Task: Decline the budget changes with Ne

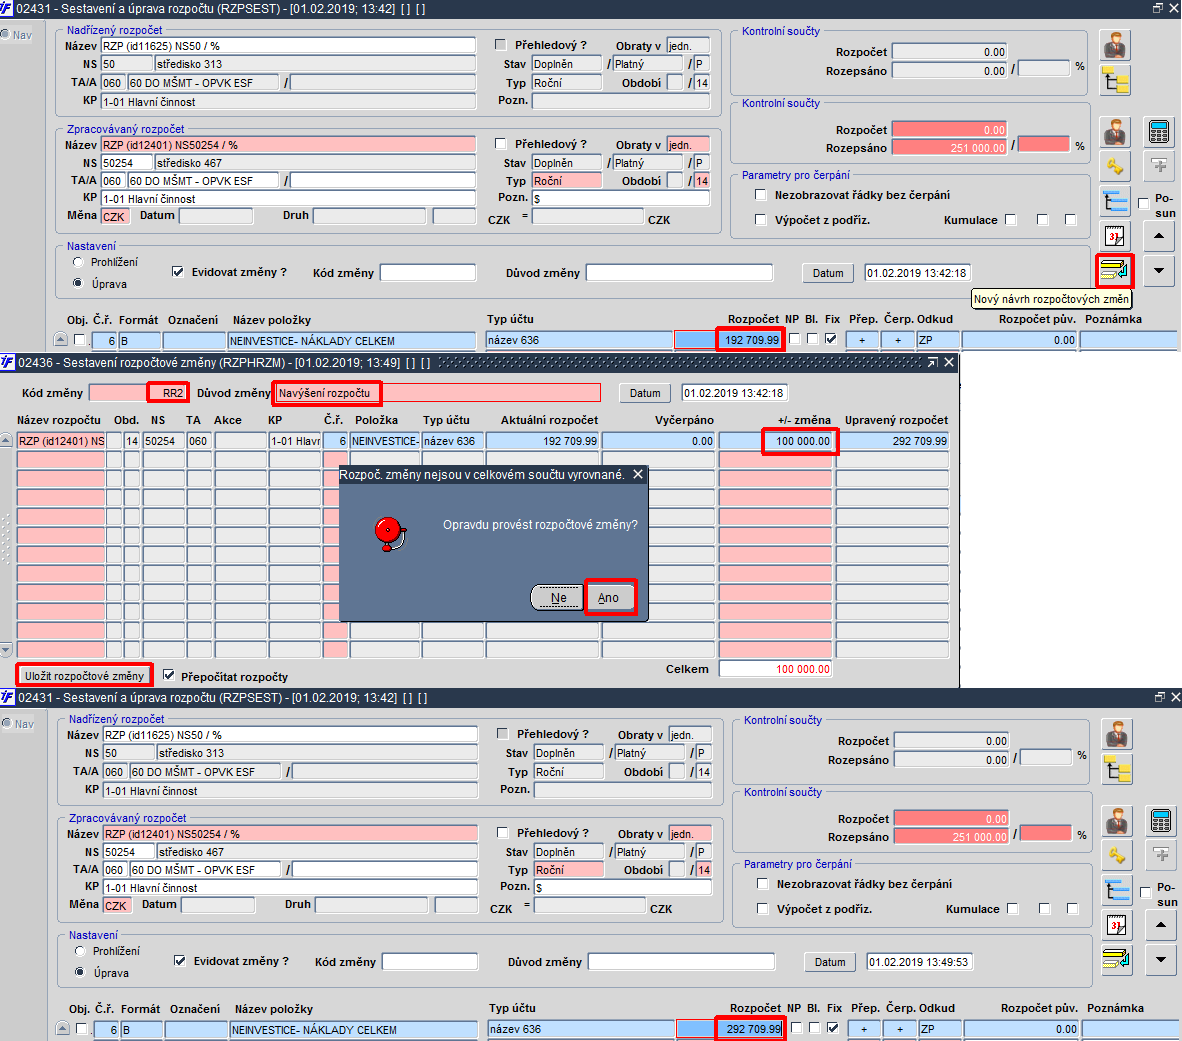Action: click(x=558, y=598)
